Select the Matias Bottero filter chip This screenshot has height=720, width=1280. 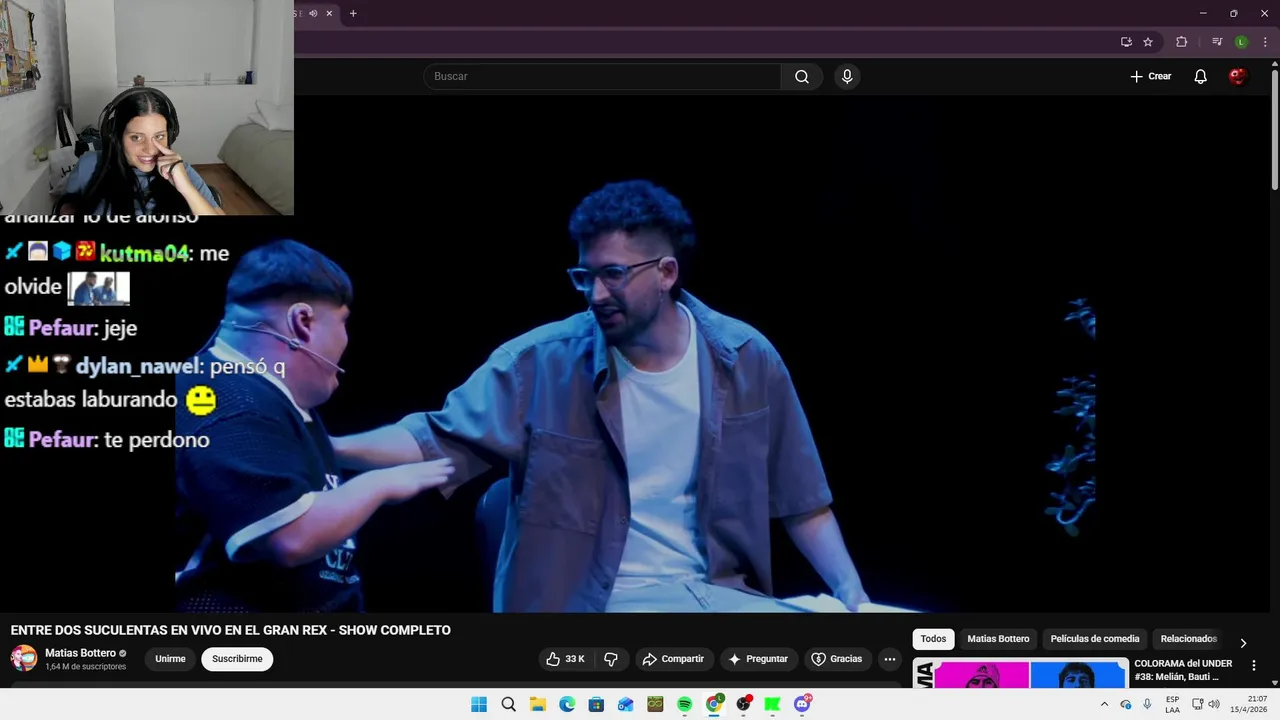[998, 639]
